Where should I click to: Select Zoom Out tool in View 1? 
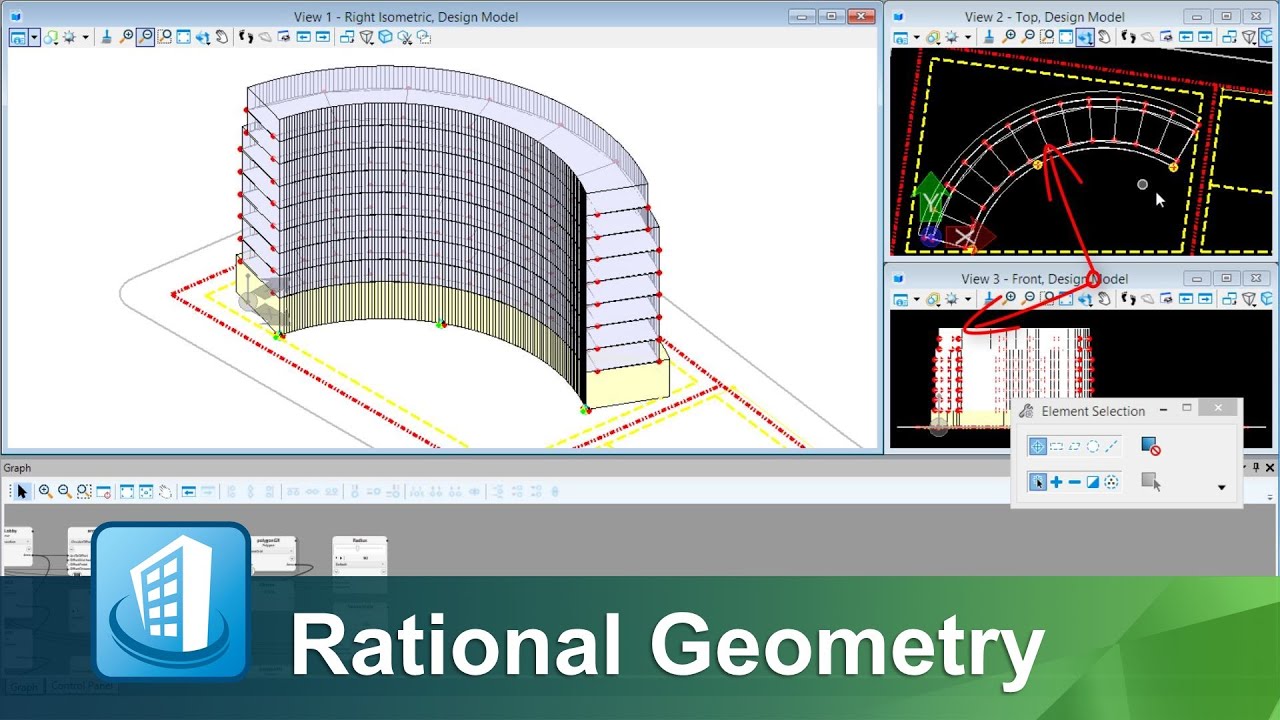[145, 37]
